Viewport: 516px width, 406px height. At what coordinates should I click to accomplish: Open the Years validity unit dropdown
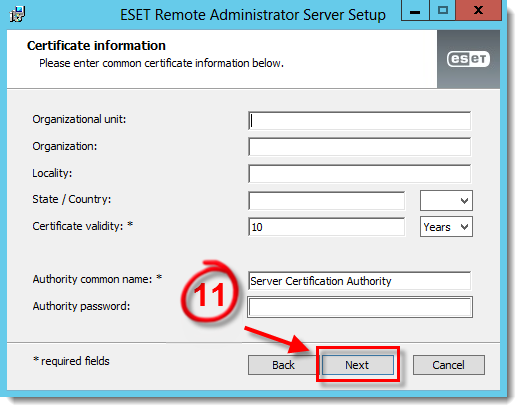pyautogui.click(x=446, y=227)
